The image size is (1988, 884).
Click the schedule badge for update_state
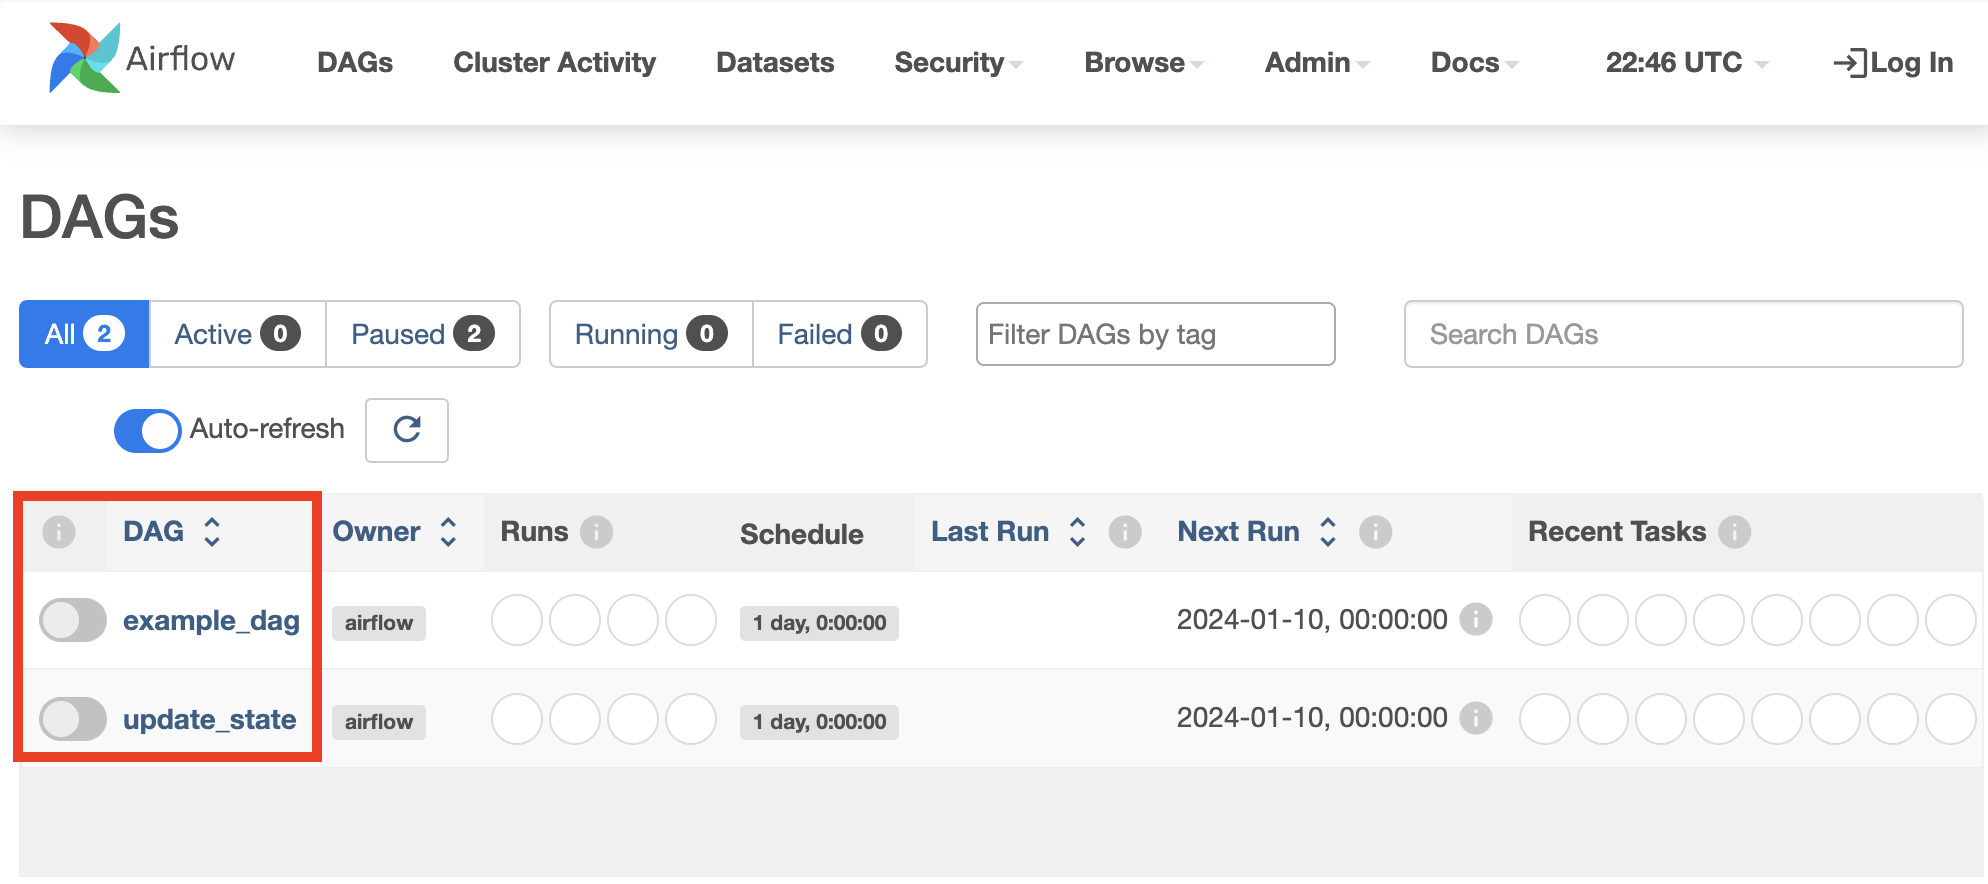tap(819, 722)
